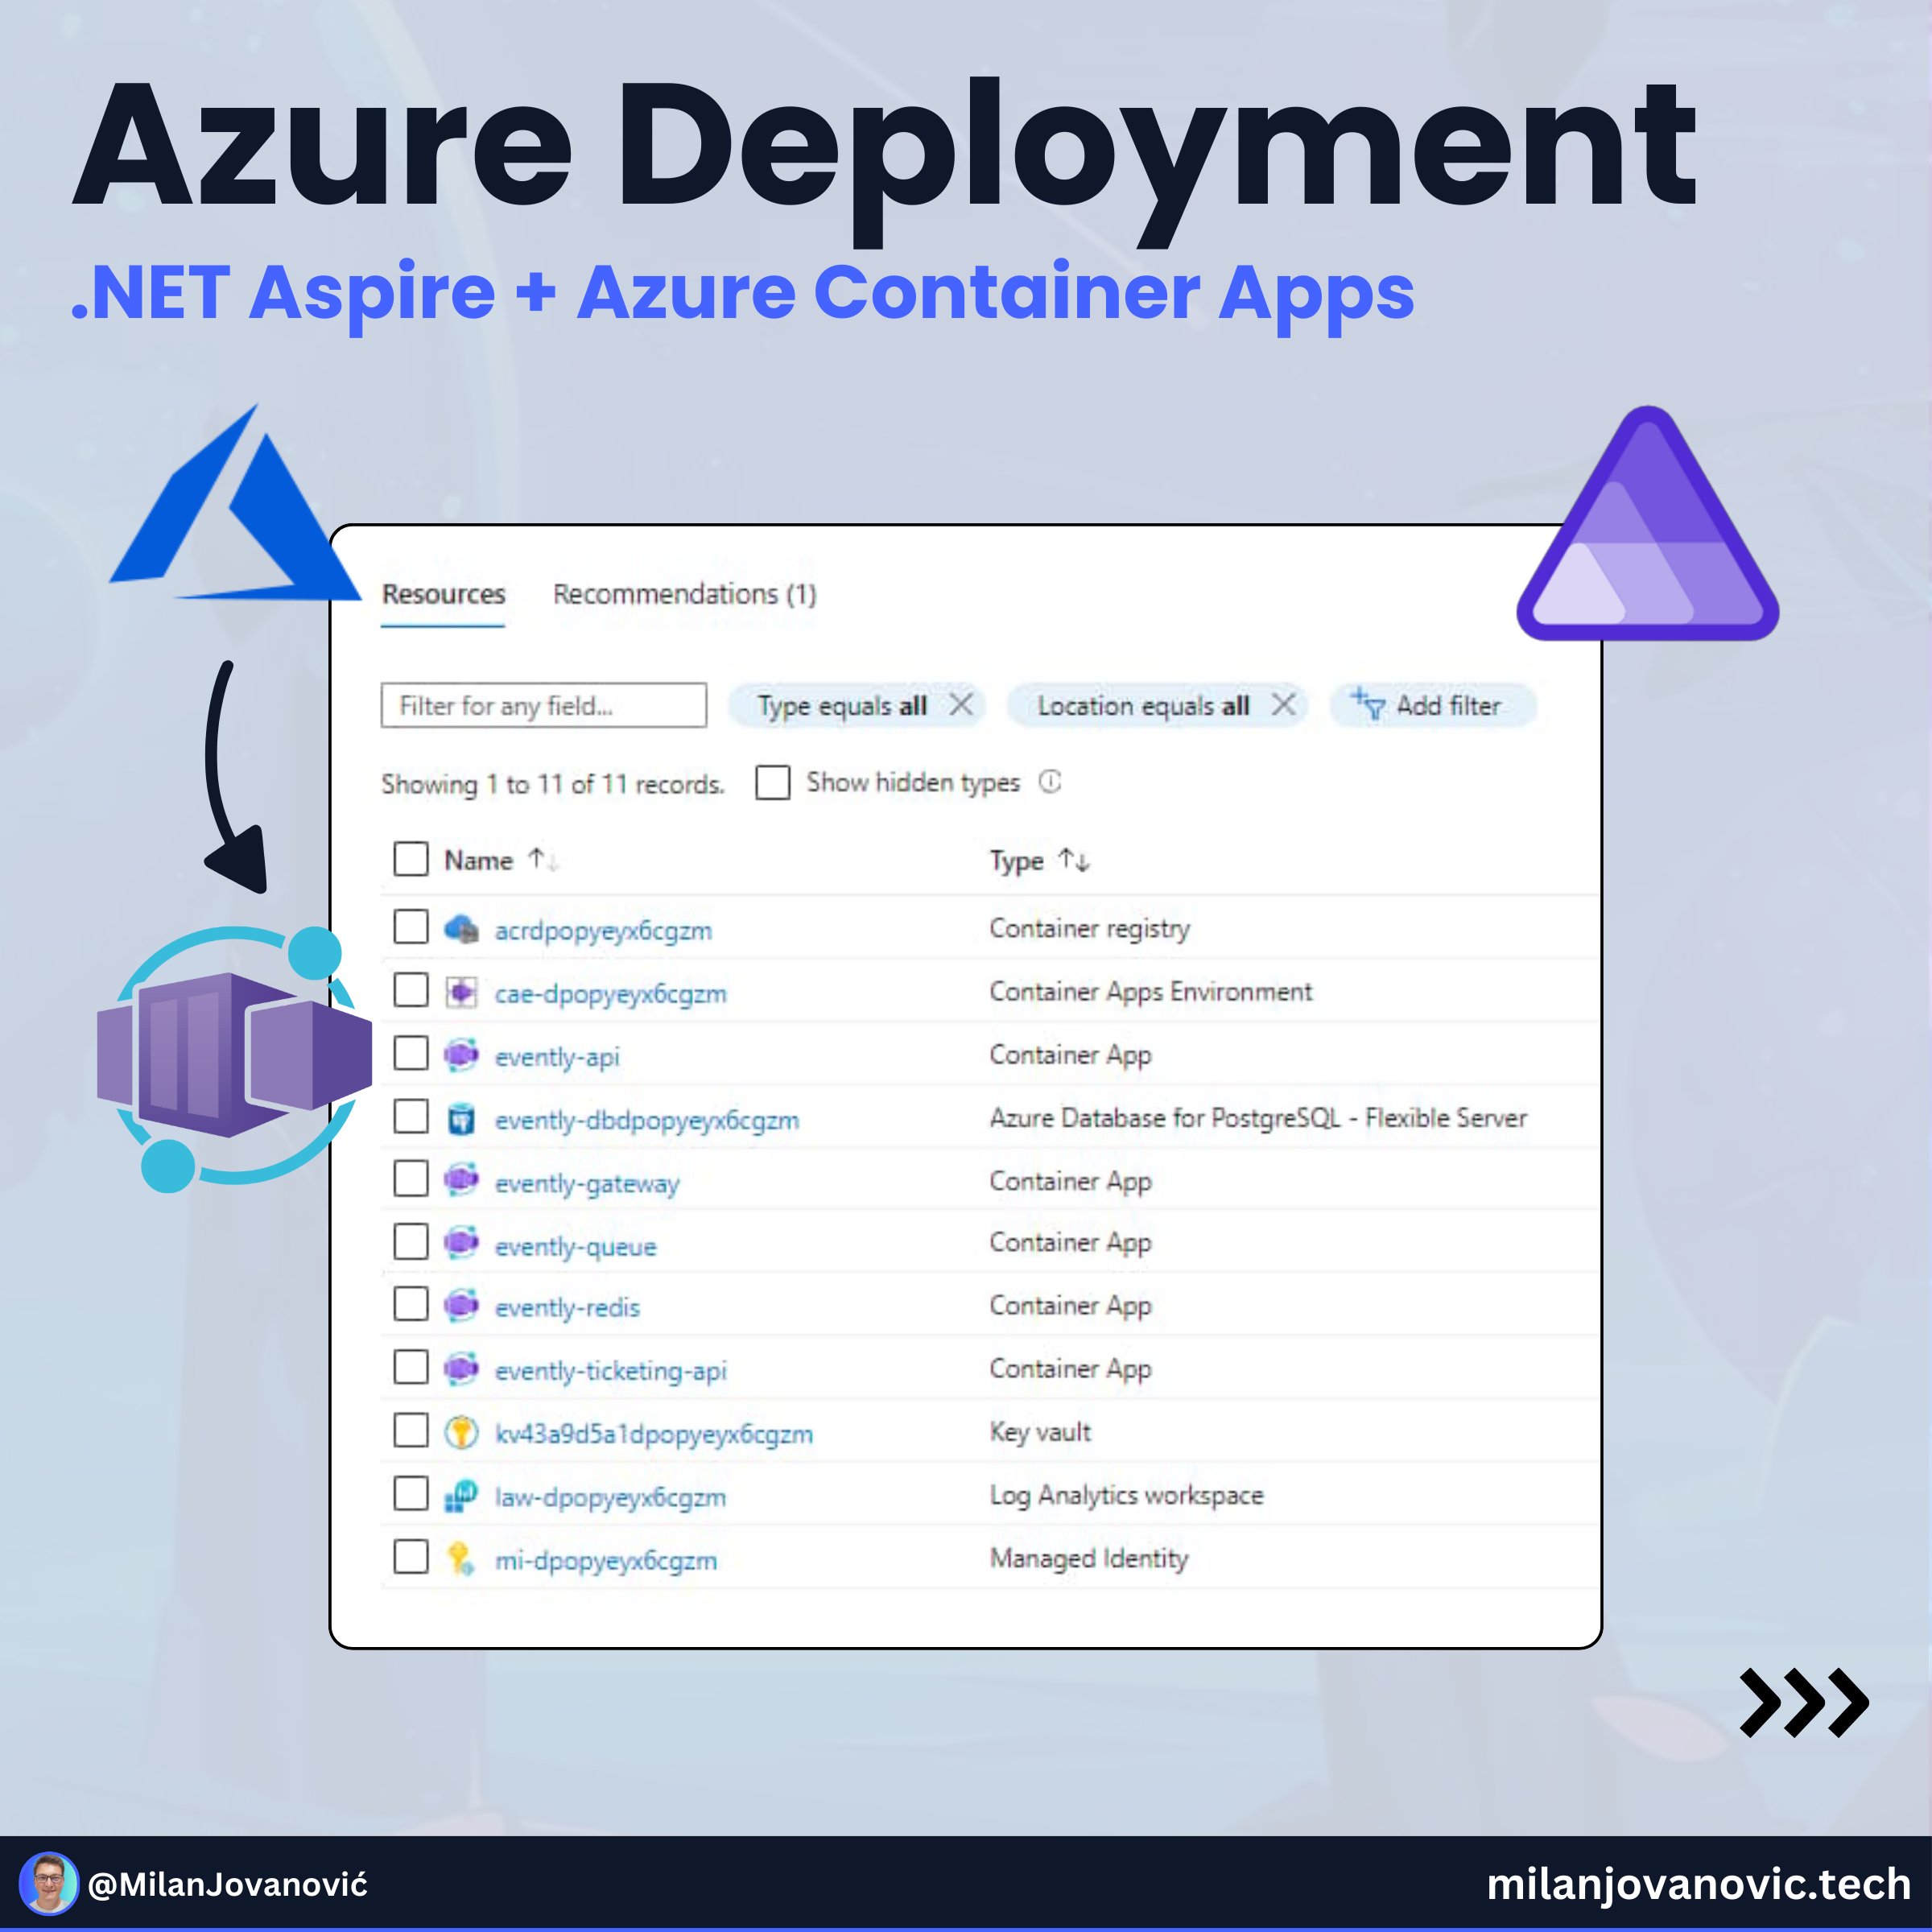This screenshot has height=1932, width=1932.
Task: Open the mi-dpopyeyx6cgzm resource link
Action: (606, 1560)
